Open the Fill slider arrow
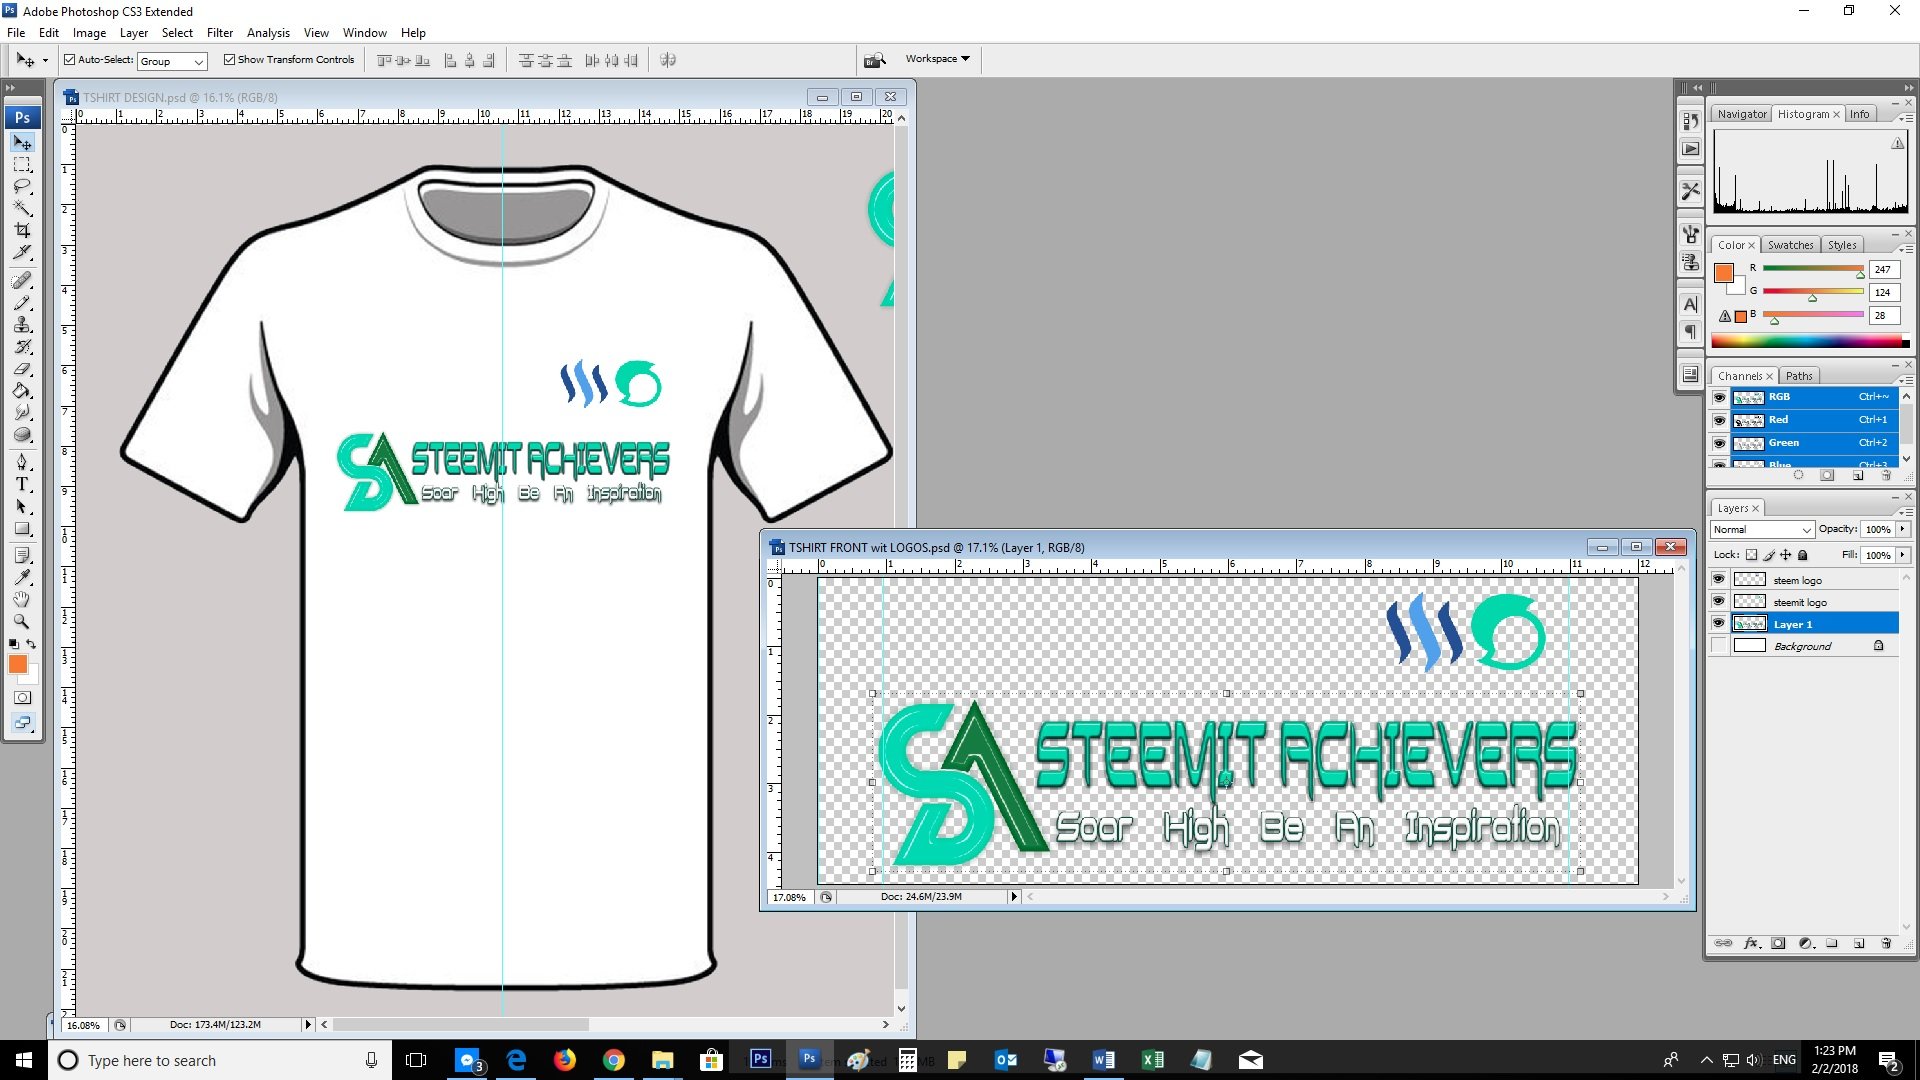Screen dimensions: 1920x1080 click(1902, 555)
